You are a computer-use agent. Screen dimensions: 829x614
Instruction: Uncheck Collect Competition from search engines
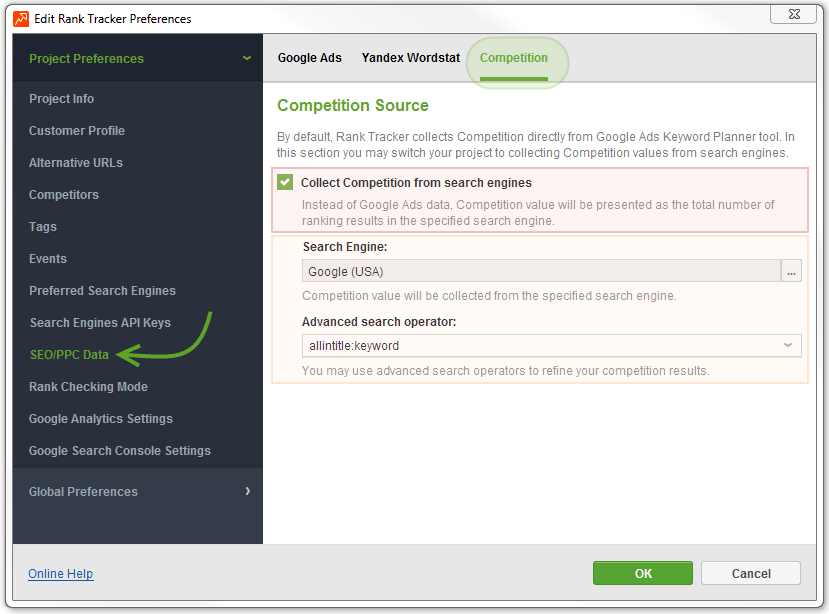[x=285, y=182]
